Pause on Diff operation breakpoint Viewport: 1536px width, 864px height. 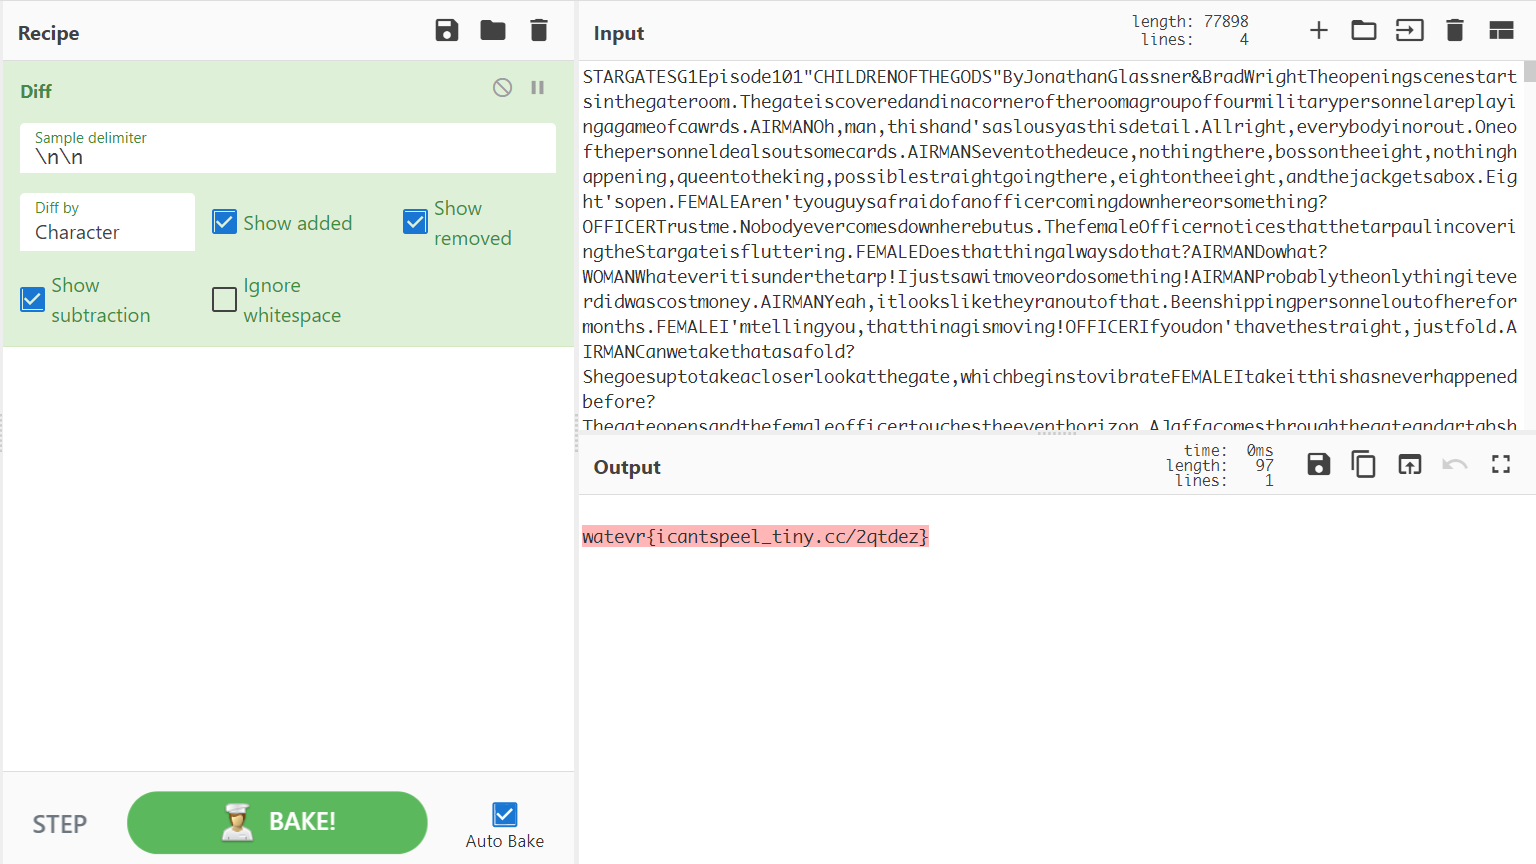click(x=538, y=88)
